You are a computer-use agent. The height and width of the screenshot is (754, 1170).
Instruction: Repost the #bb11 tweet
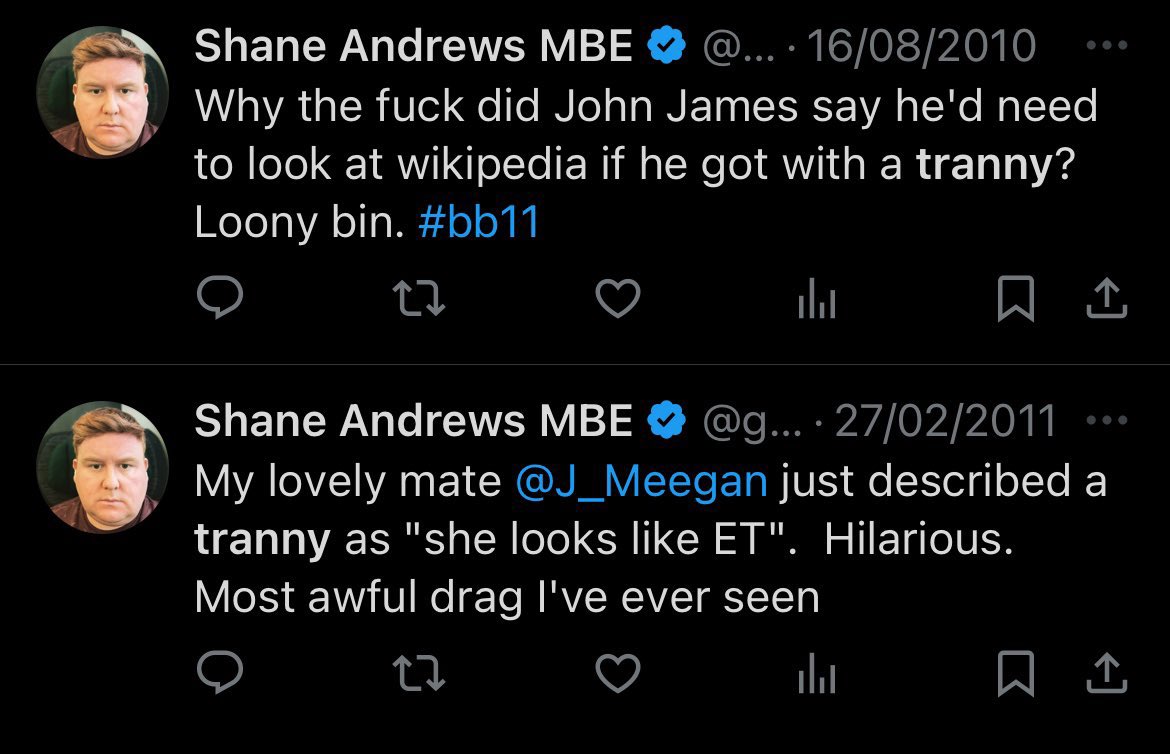point(419,299)
